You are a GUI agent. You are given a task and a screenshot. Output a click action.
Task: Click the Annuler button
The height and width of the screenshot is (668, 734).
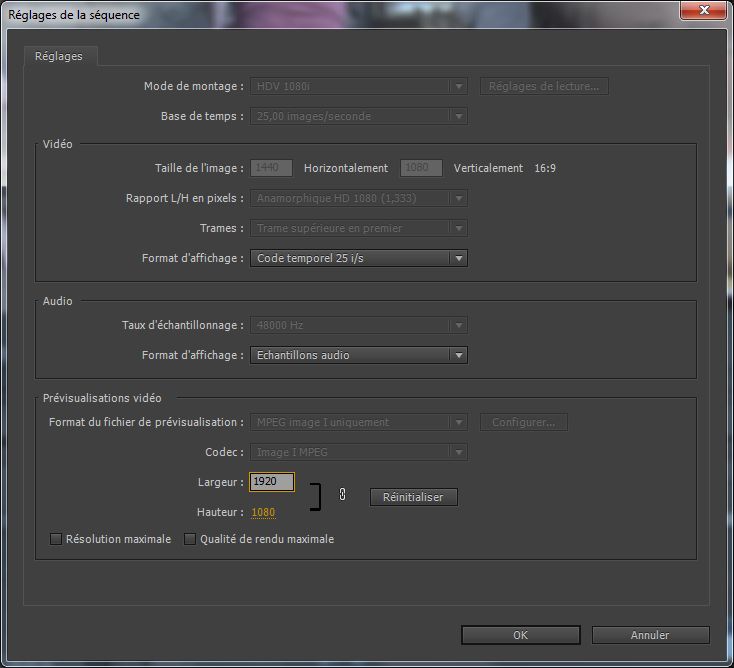click(x=650, y=635)
